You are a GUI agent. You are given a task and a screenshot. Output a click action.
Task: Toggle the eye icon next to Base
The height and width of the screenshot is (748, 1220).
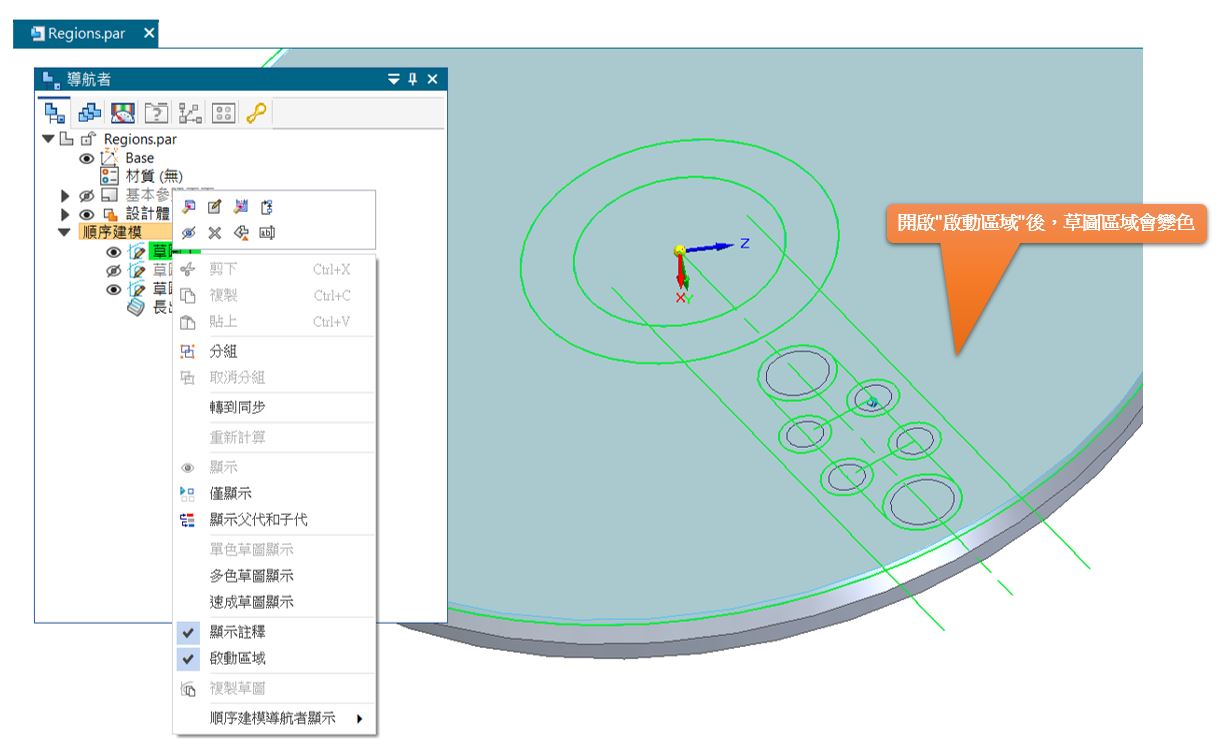tap(87, 158)
